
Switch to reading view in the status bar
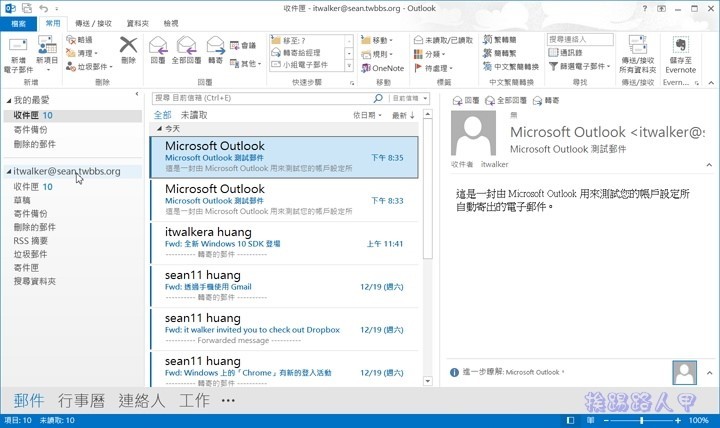point(591,420)
